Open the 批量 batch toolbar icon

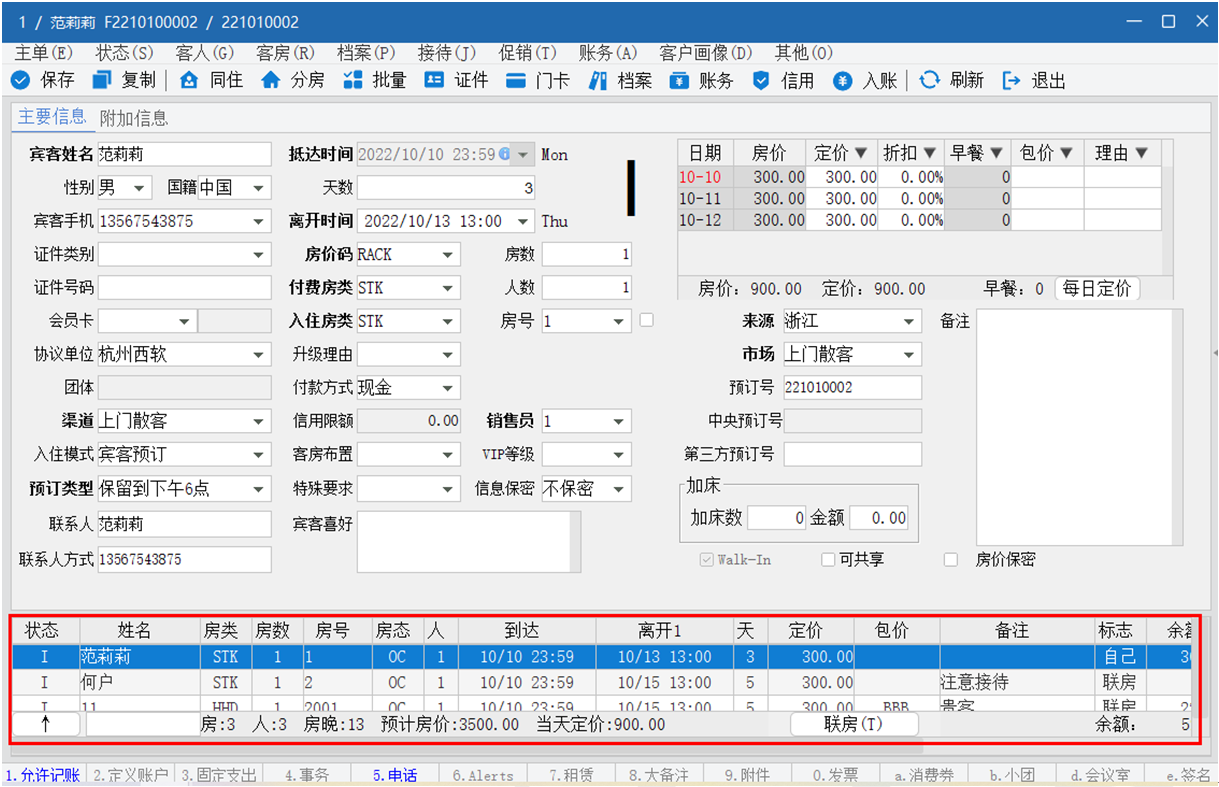[352, 81]
